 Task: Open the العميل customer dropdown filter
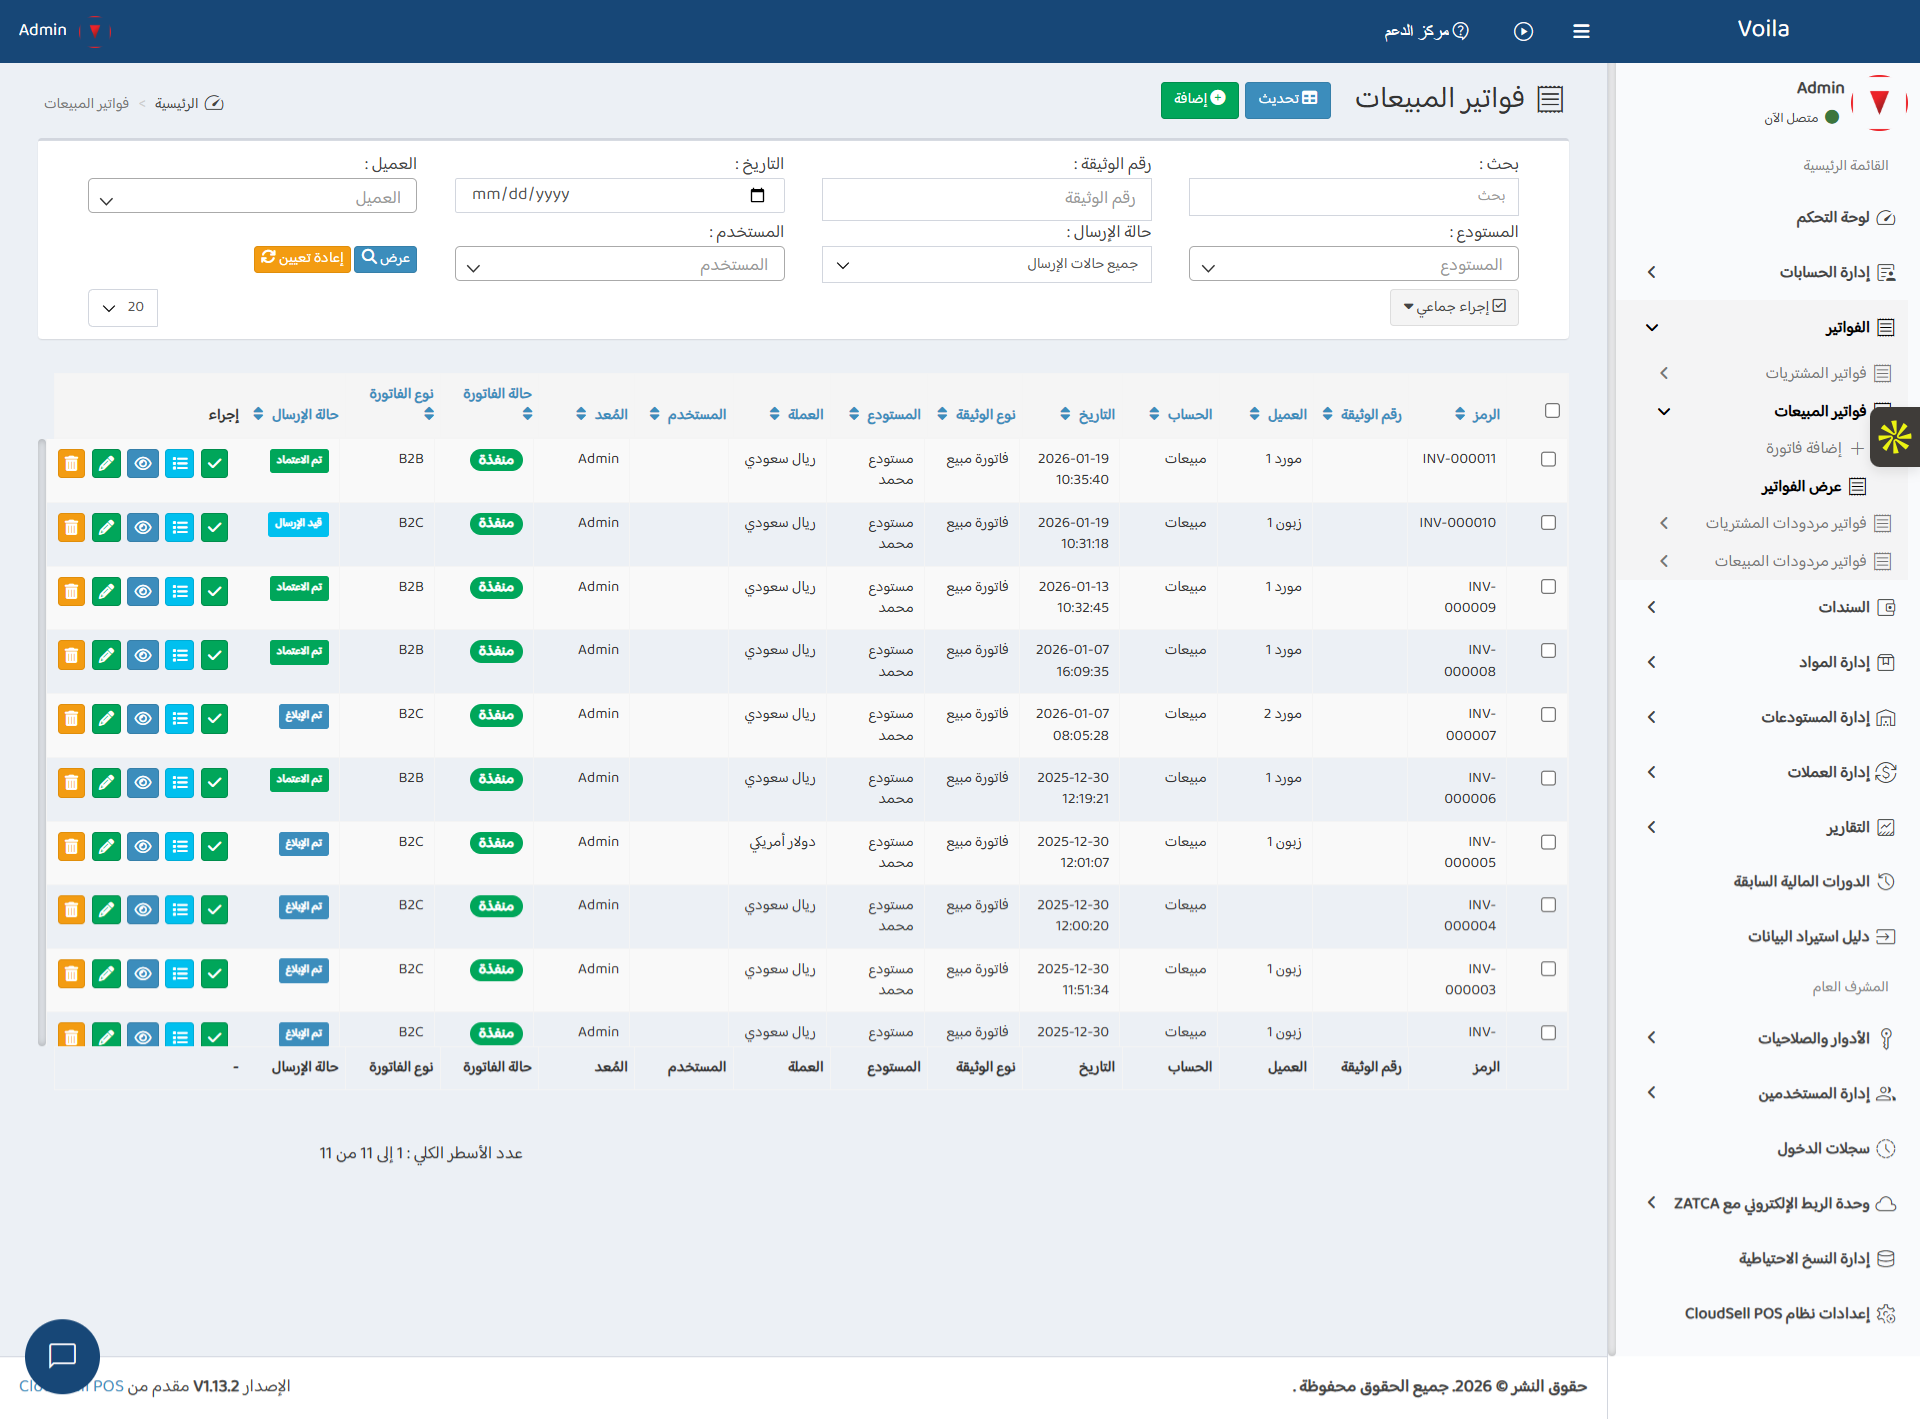tap(252, 197)
